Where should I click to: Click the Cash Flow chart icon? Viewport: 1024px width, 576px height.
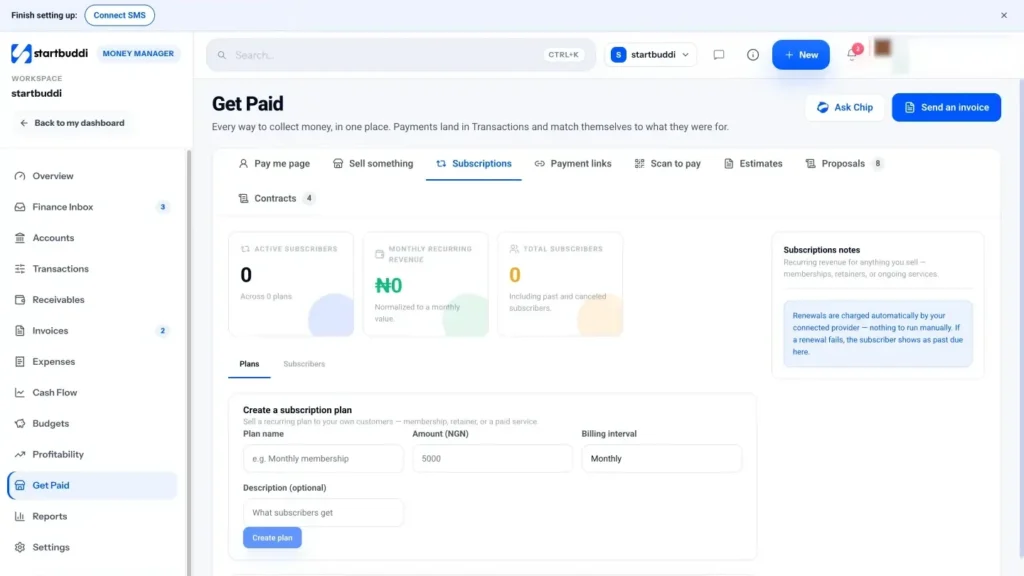tap(20, 392)
